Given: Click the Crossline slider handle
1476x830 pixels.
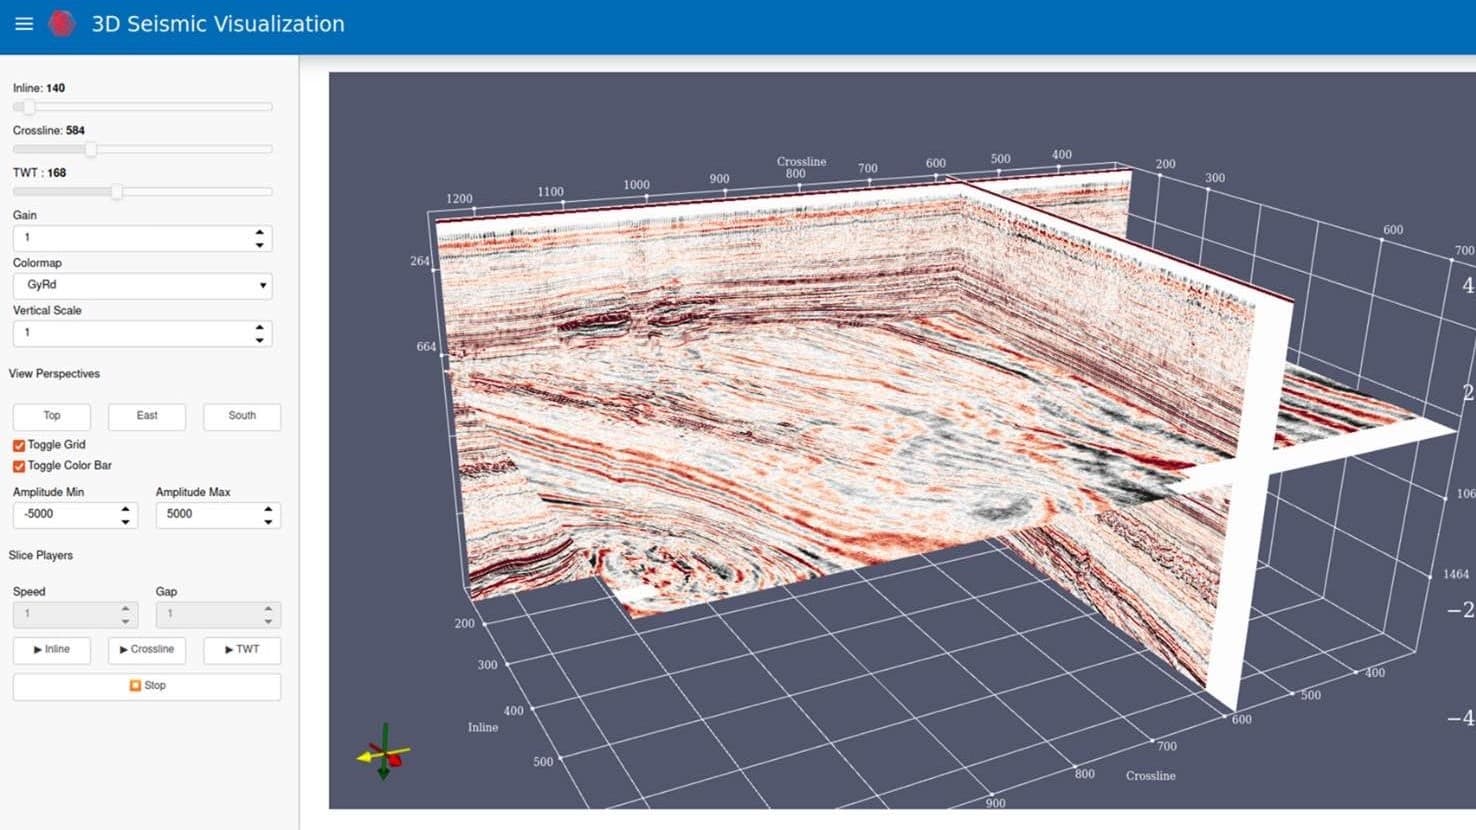Looking at the screenshot, I should coord(91,148).
